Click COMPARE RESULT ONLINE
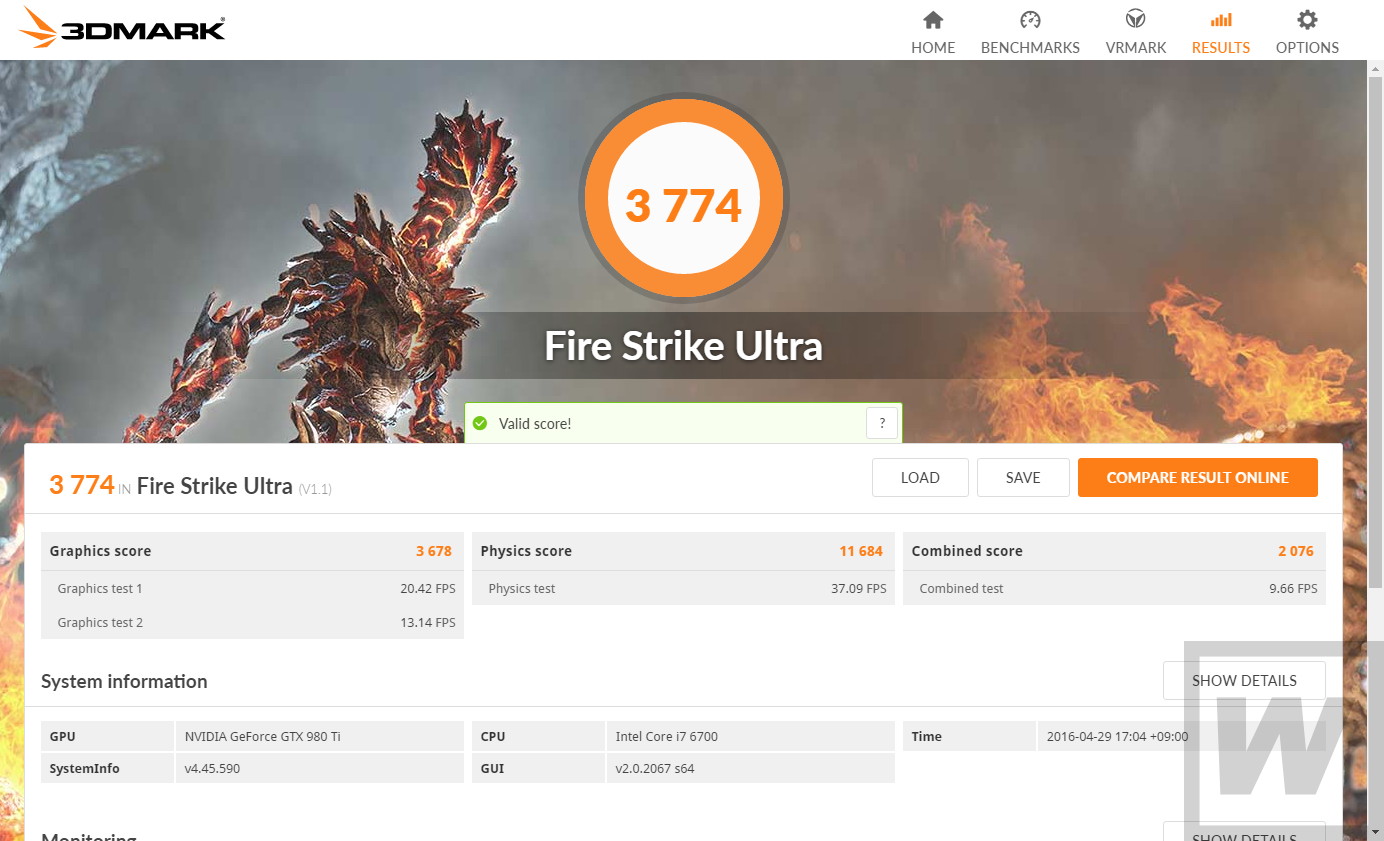The image size is (1384, 841). pos(1198,478)
